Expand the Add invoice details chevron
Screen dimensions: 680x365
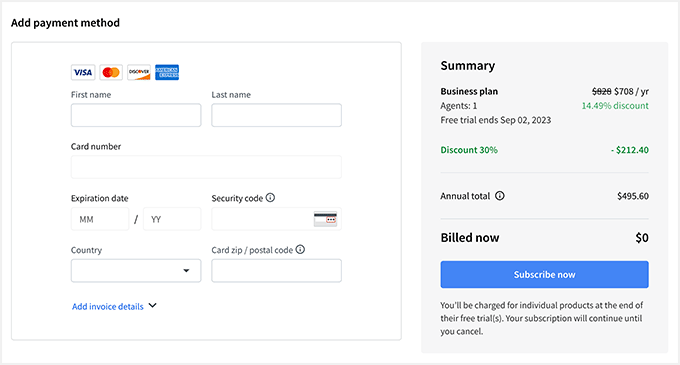click(152, 306)
